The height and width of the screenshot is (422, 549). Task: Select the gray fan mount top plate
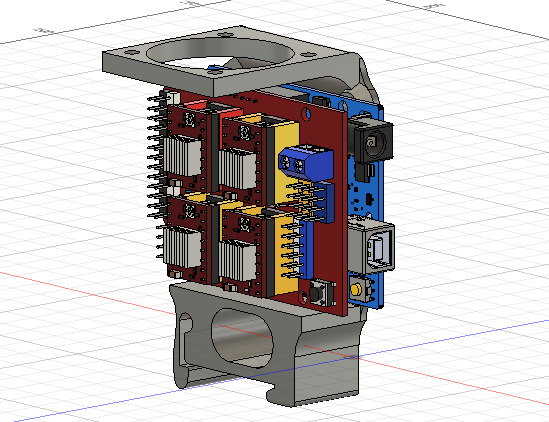[231, 60]
